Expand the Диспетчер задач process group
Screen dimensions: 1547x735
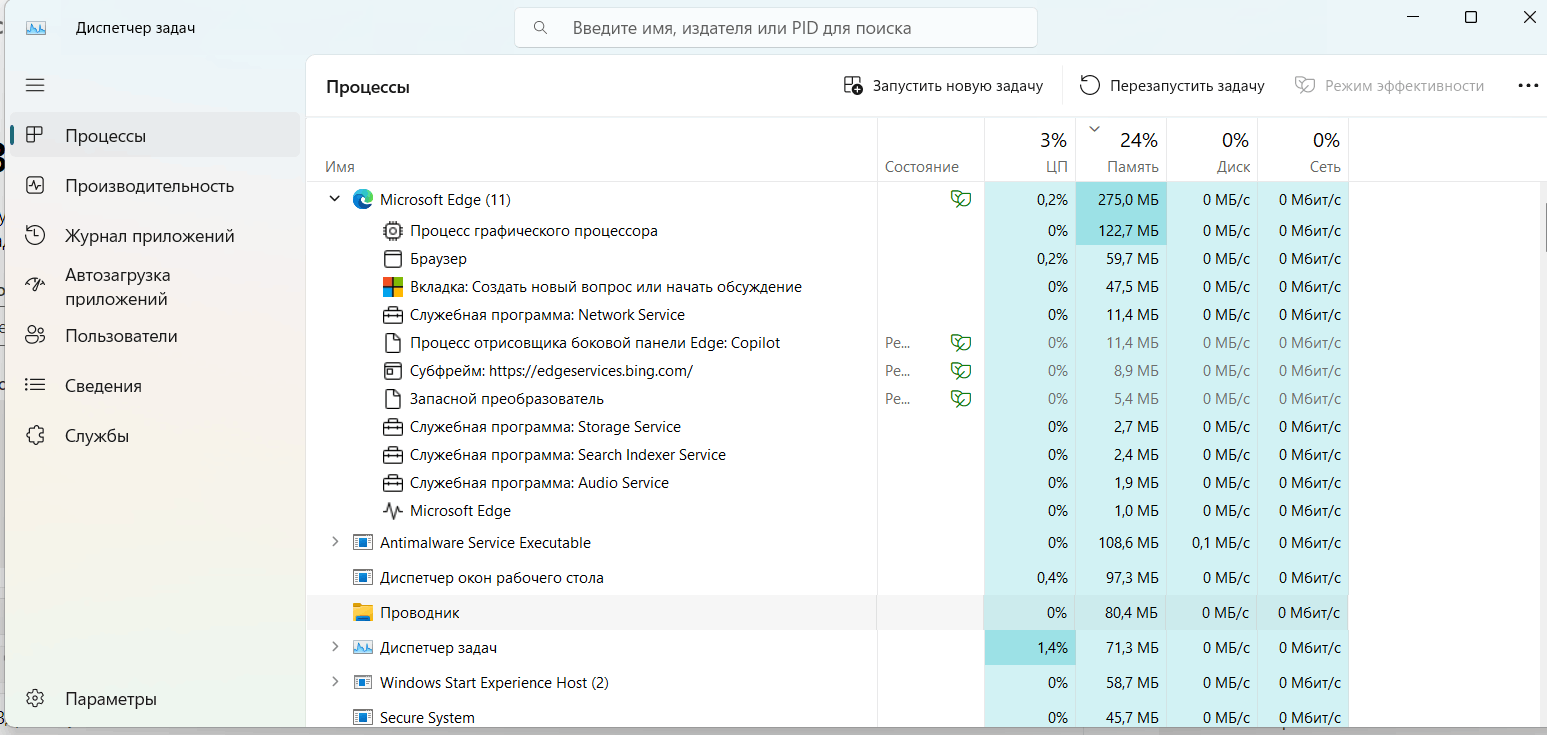click(x=335, y=647)
